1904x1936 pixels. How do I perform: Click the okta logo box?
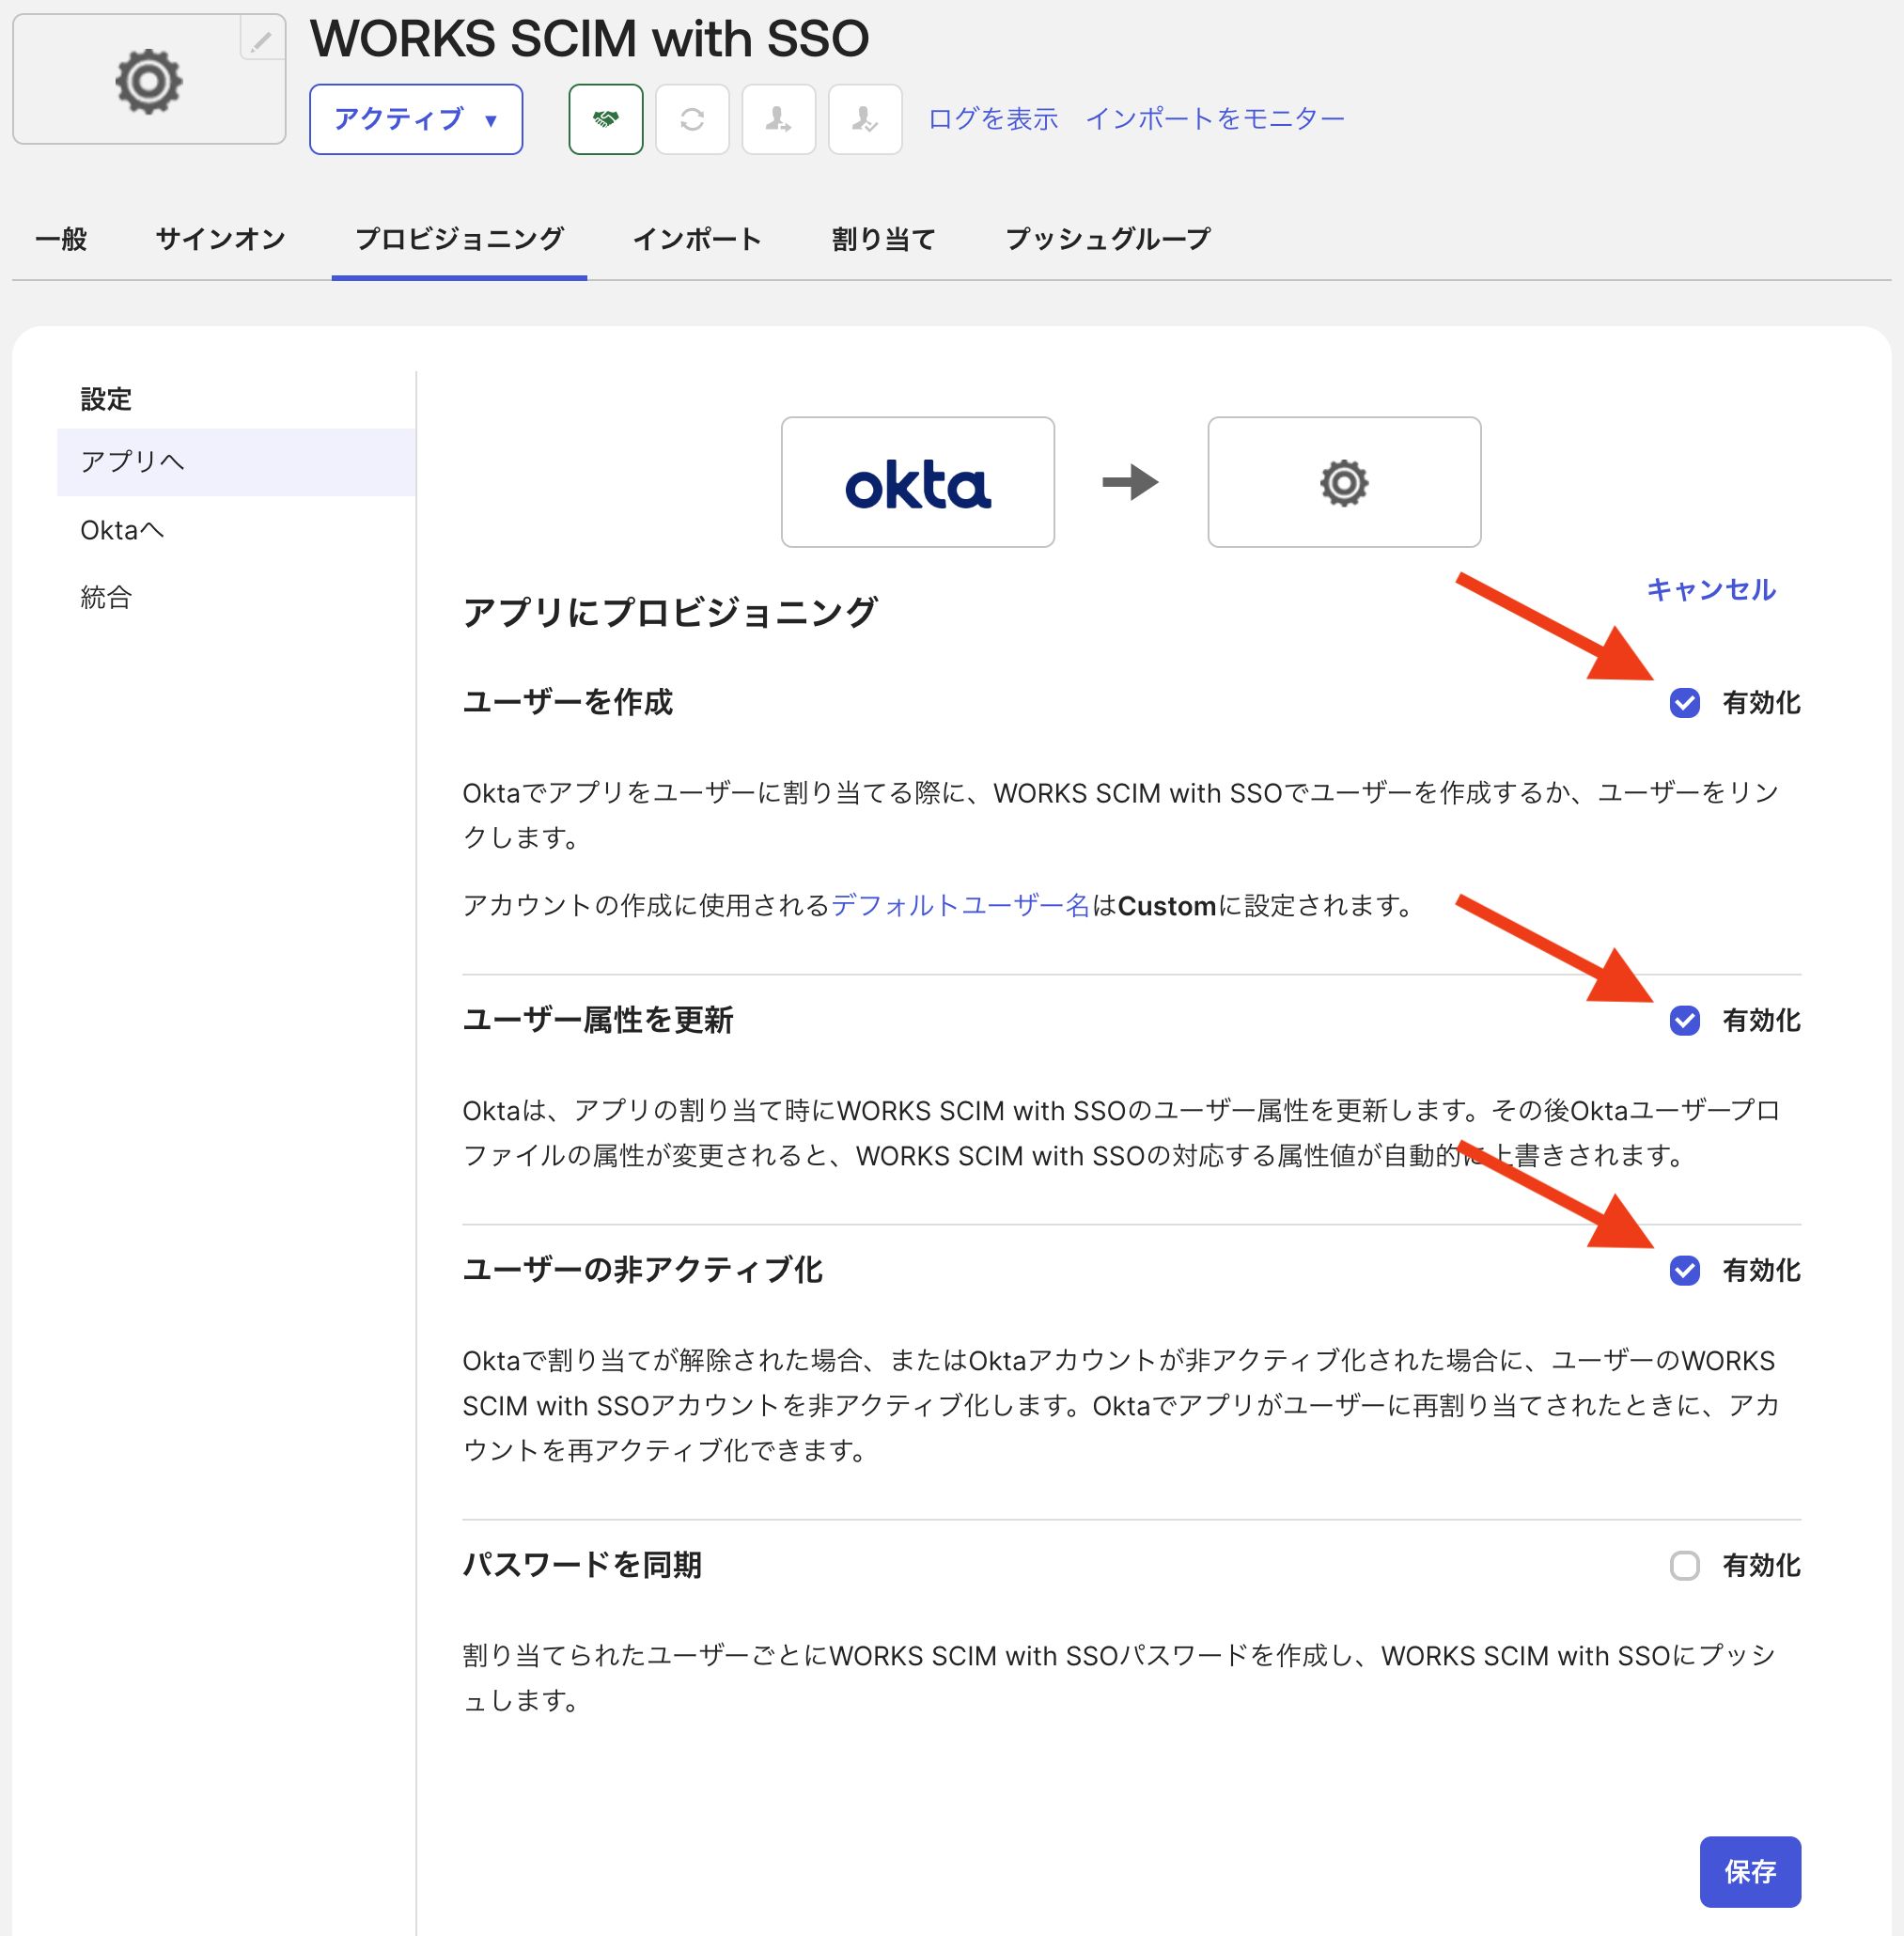coord(918,483)
